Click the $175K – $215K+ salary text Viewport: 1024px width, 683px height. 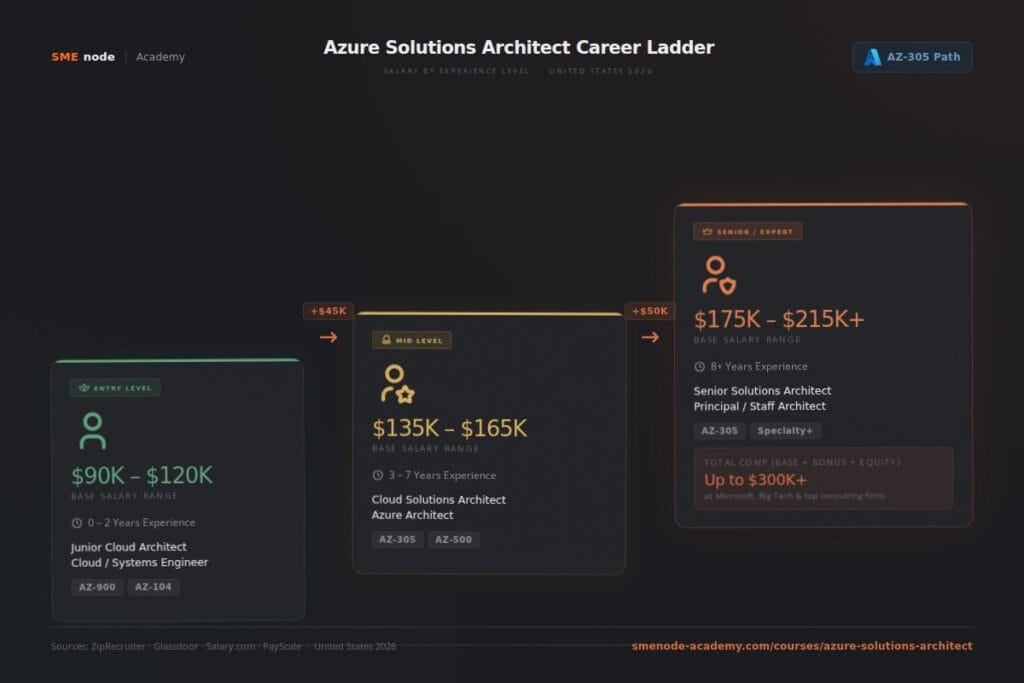point(778,319)
